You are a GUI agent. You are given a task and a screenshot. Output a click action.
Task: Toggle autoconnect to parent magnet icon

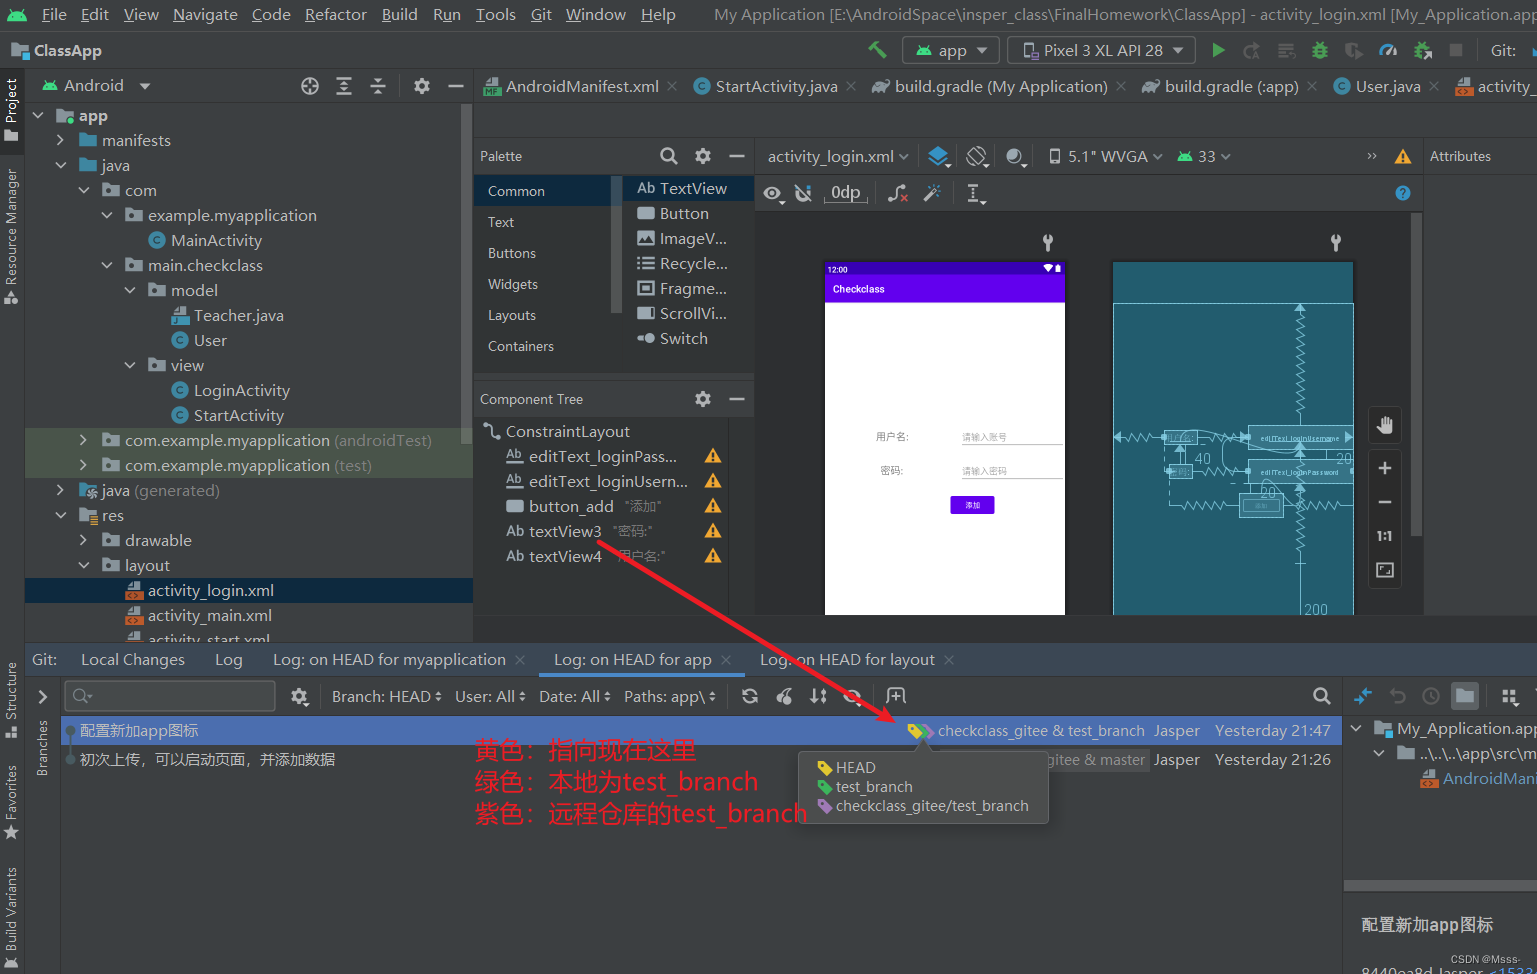click(803, 193)
